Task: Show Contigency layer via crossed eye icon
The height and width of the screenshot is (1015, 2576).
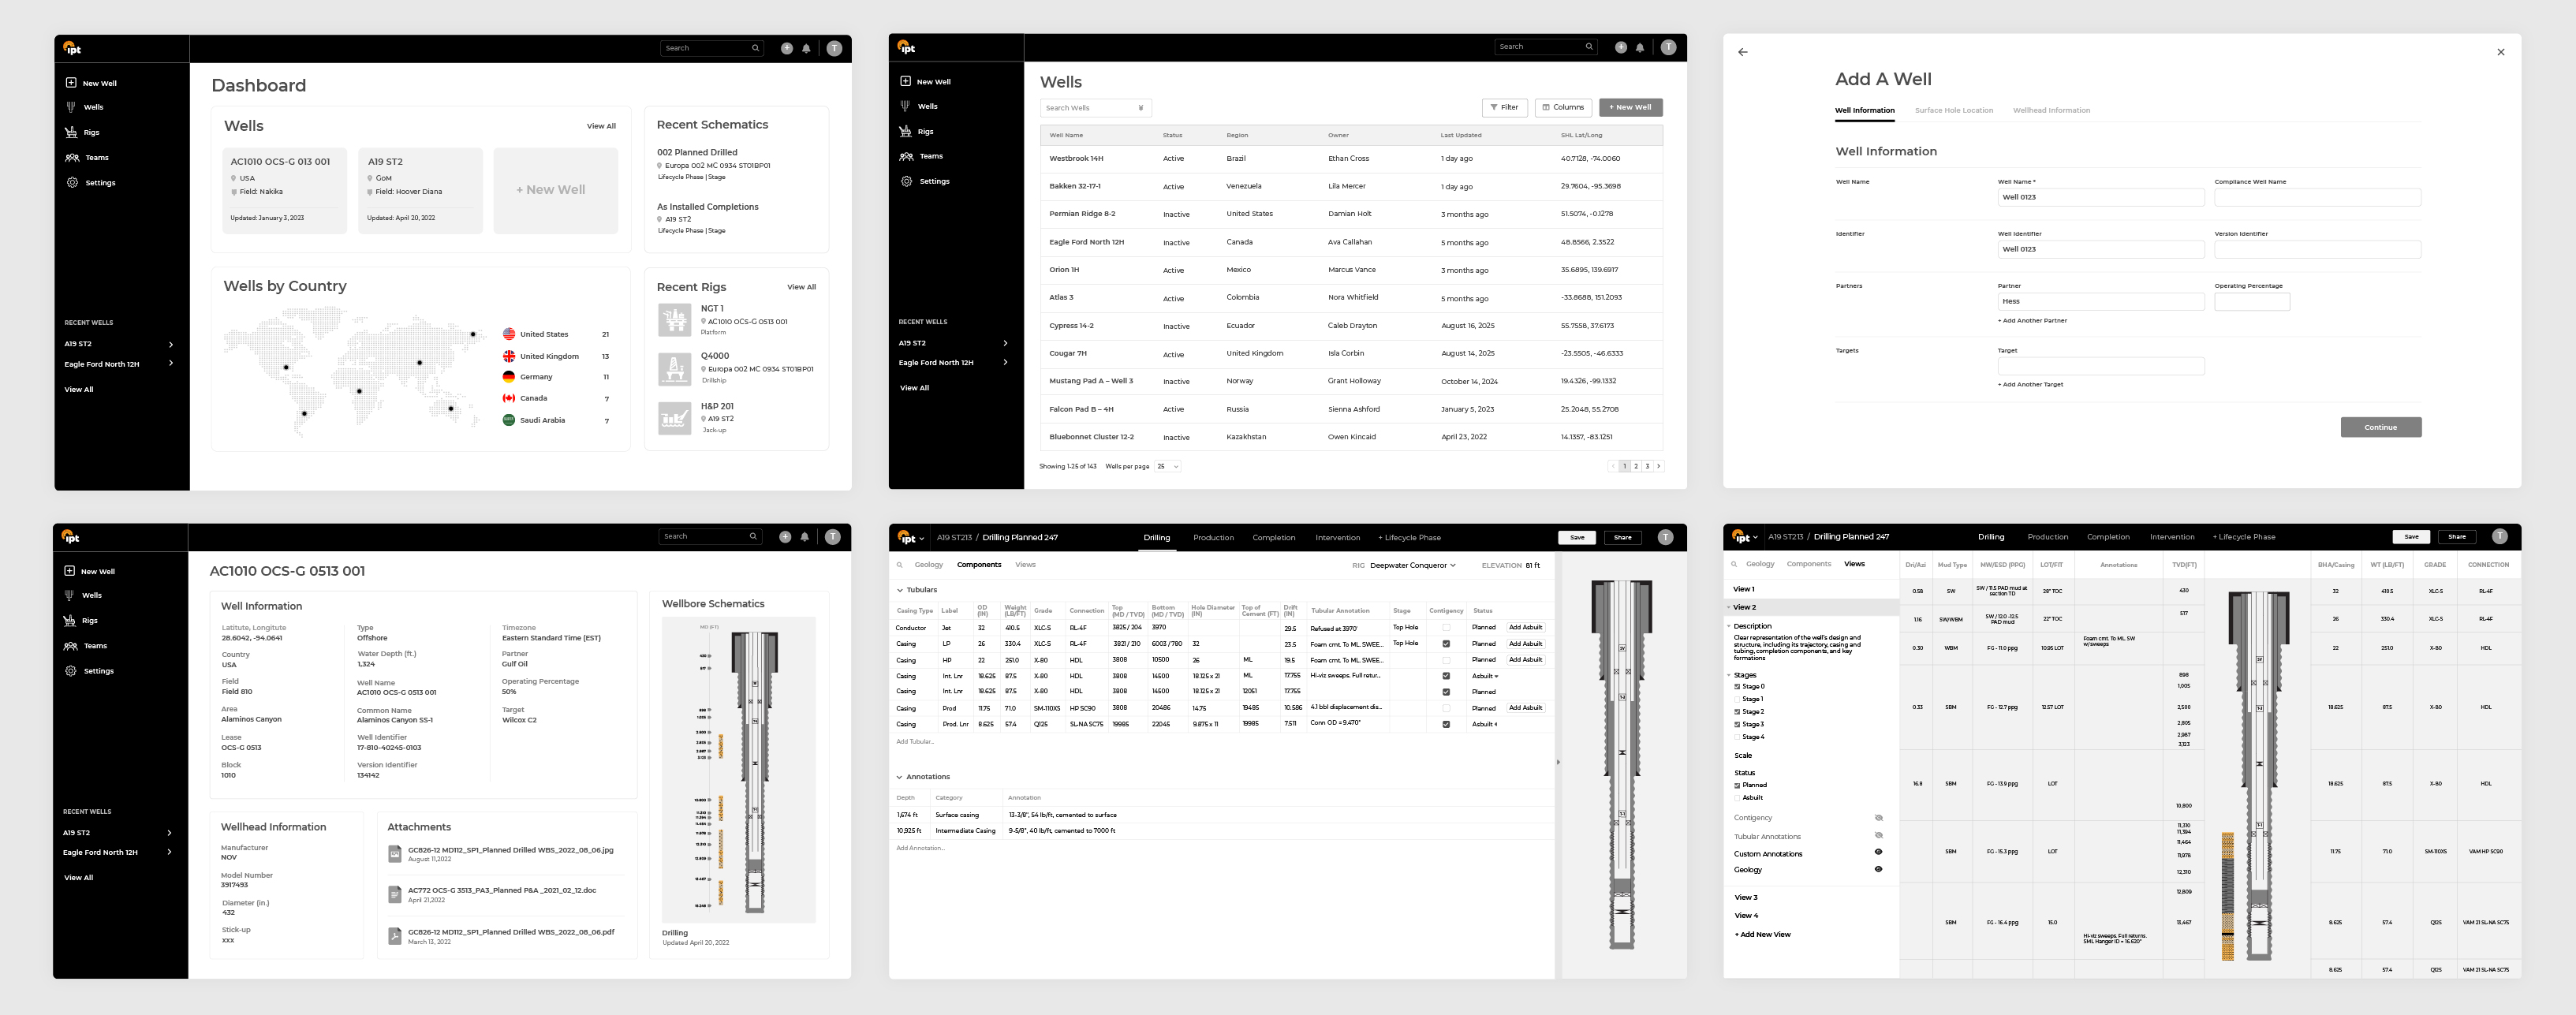Action: 1878,818
